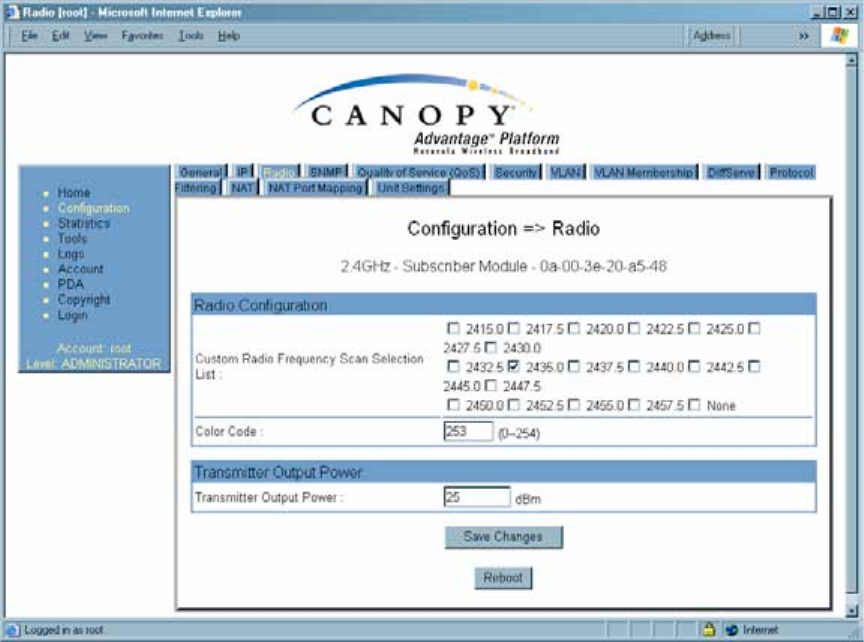
Task: Enable the 2425.0 frequency checkbox
Action: click(x=694, y=328)
